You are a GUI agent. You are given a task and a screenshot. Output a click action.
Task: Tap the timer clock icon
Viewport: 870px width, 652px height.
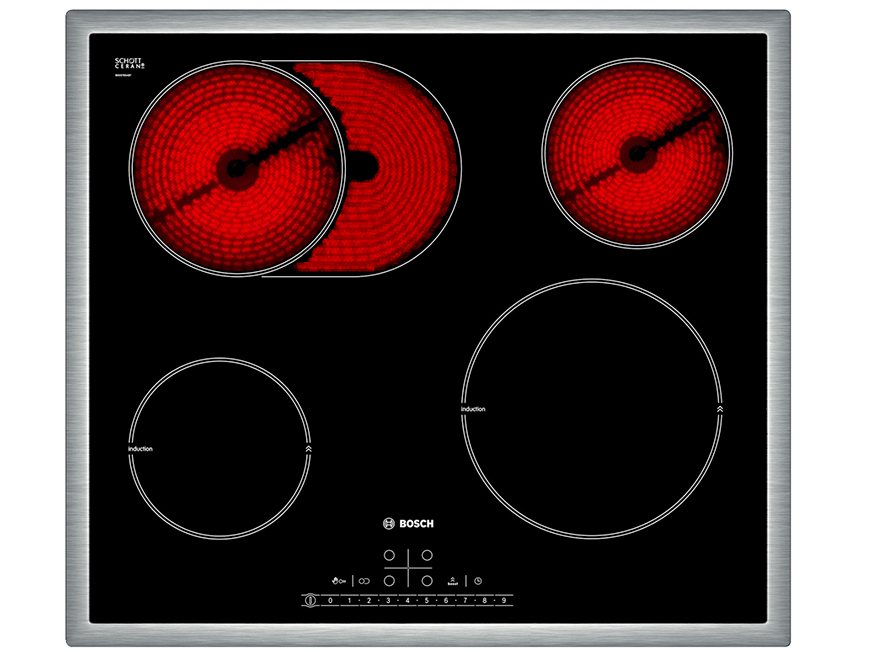[478, 580]
